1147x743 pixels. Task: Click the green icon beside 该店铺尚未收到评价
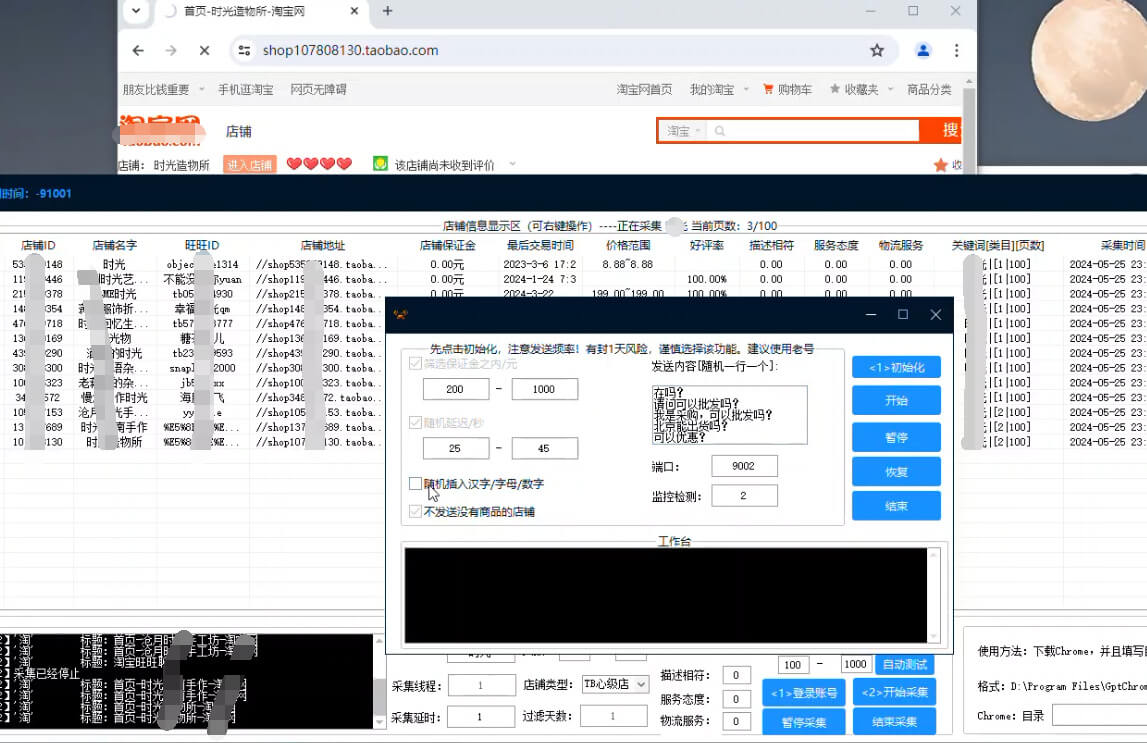click(x=383, y=163)
